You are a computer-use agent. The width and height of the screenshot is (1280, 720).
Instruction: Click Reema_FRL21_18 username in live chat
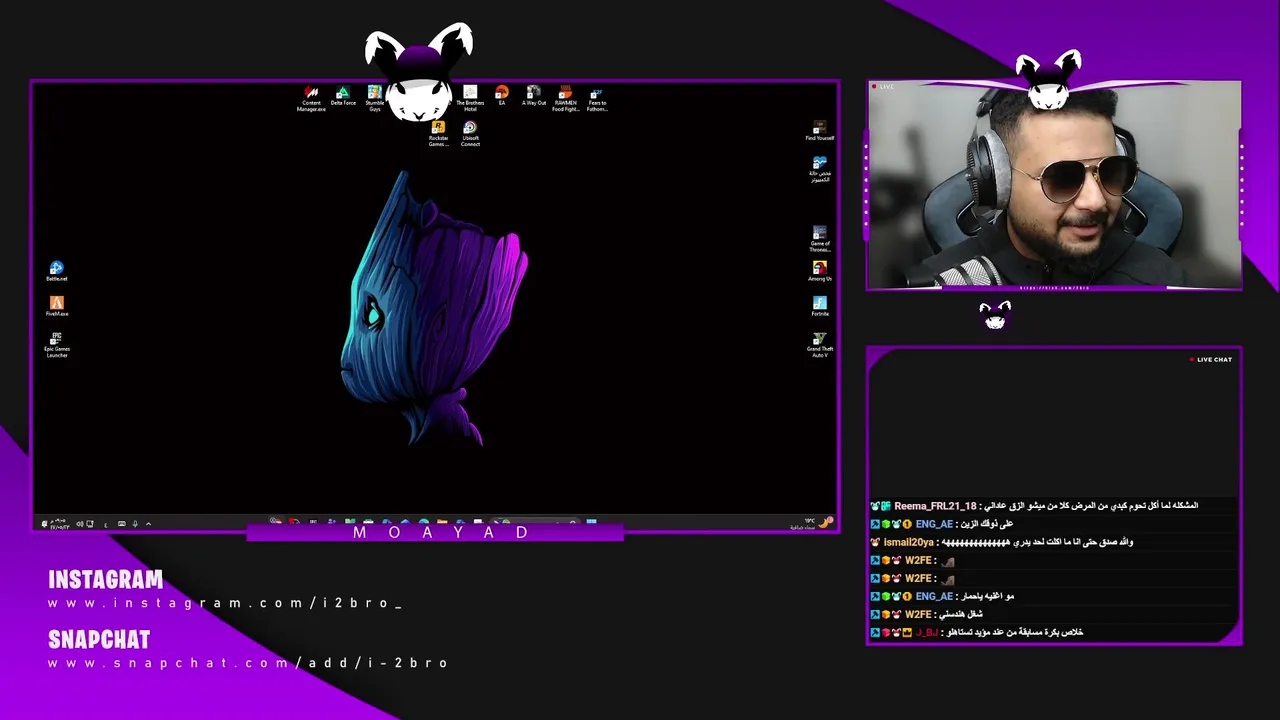pos(935,506)
